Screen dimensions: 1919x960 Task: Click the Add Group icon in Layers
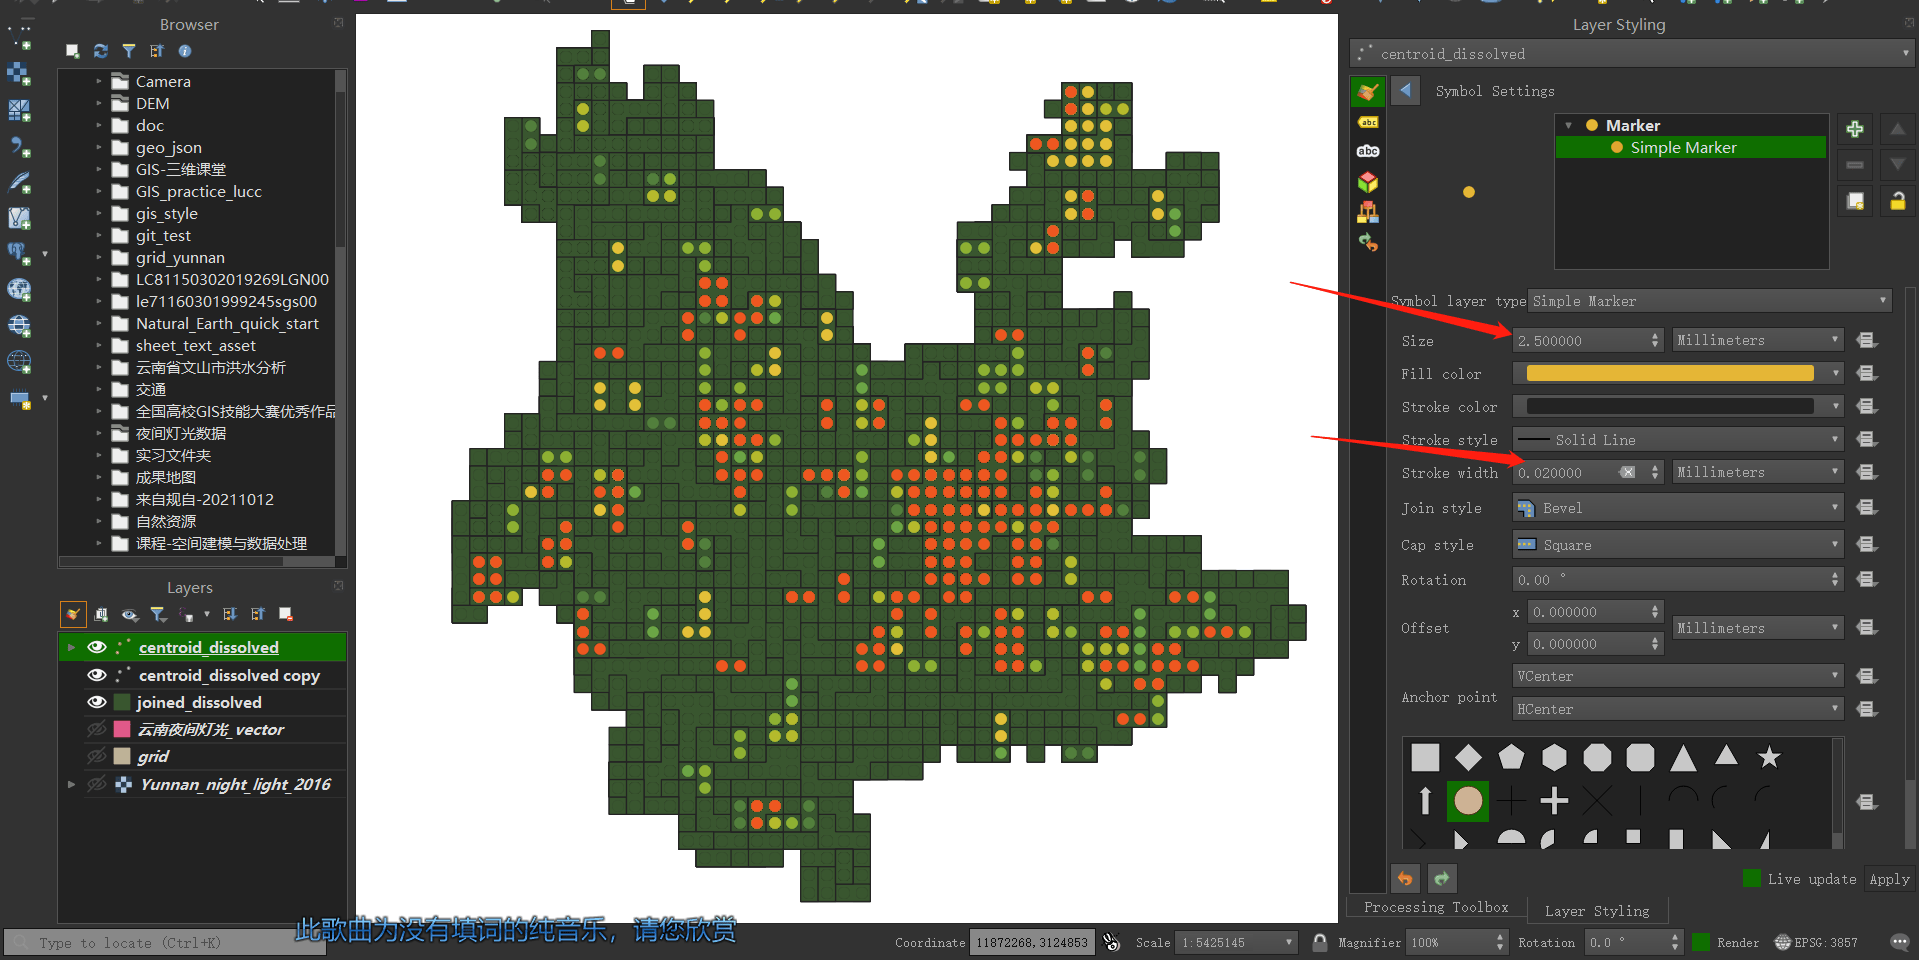(x=101, y=614)
